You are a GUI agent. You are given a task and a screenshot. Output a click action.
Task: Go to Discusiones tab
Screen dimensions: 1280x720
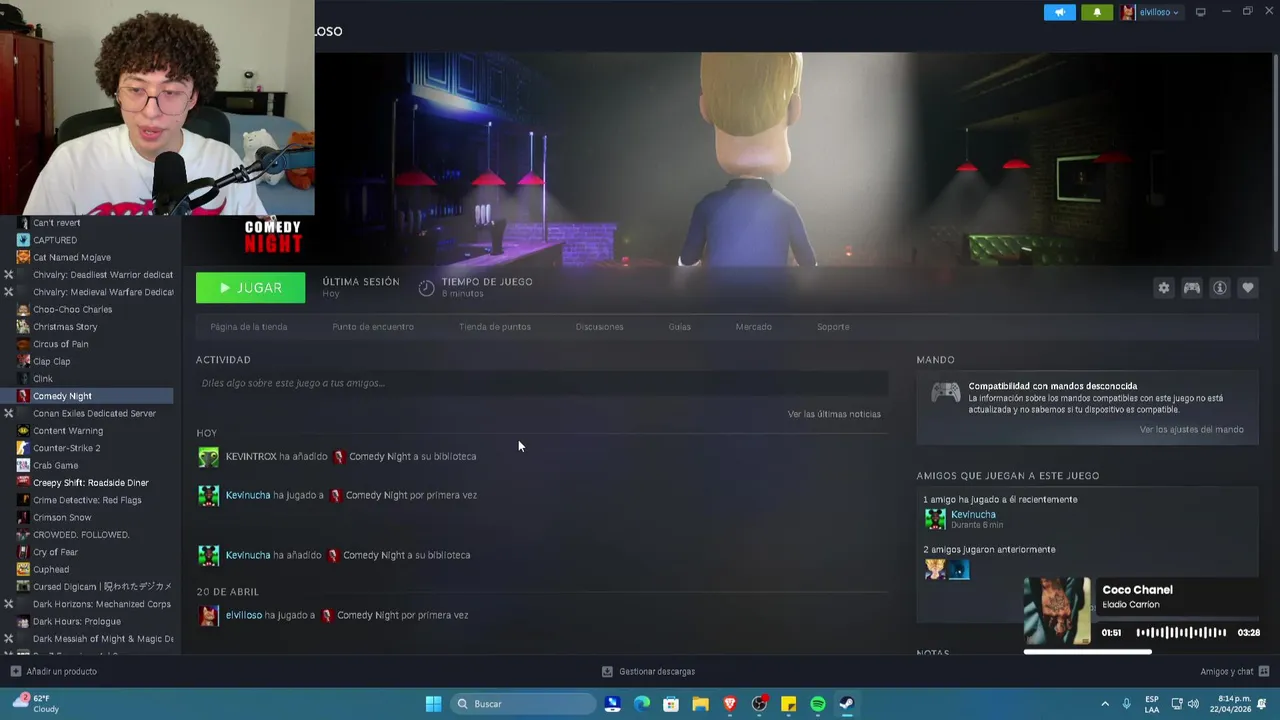[x=599, y=327]
